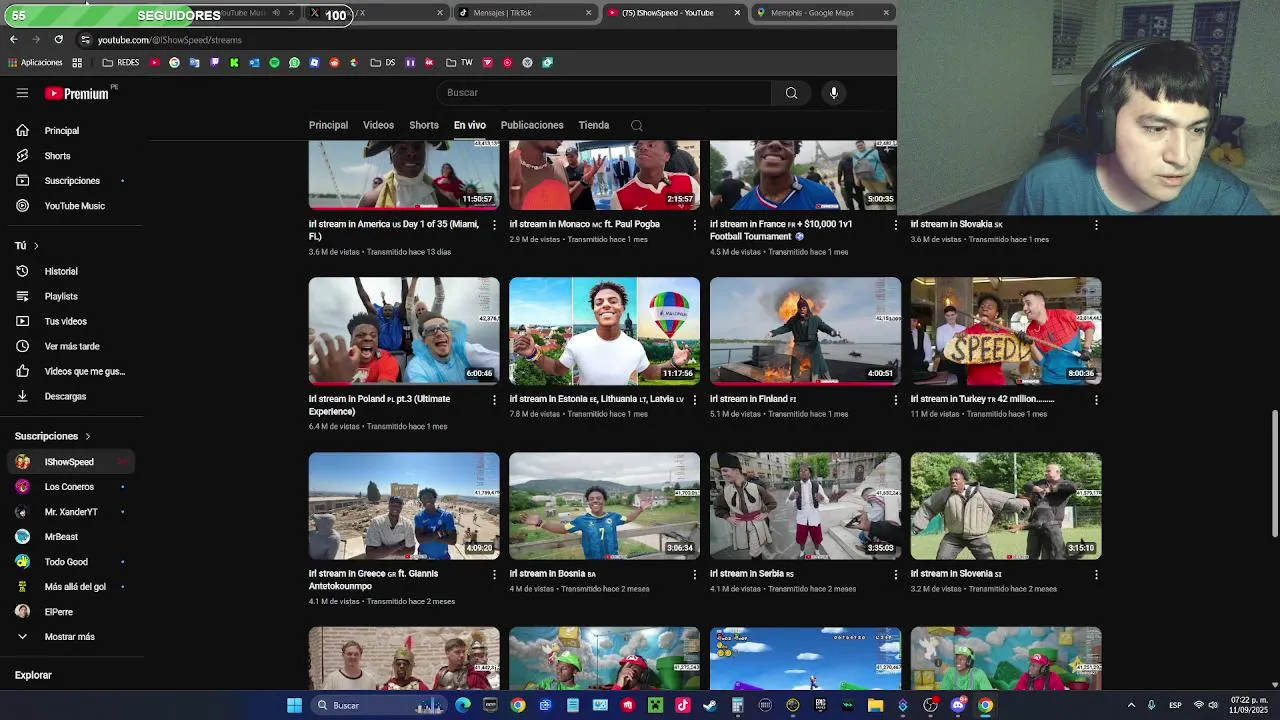This screenshot has width=1280, height=720.
Task: Open IShowSpeed subscription channel
Action: (71, 462)
